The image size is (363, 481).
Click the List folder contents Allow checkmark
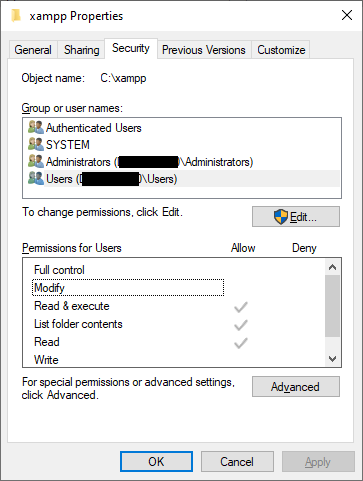(x=241, y=325)
